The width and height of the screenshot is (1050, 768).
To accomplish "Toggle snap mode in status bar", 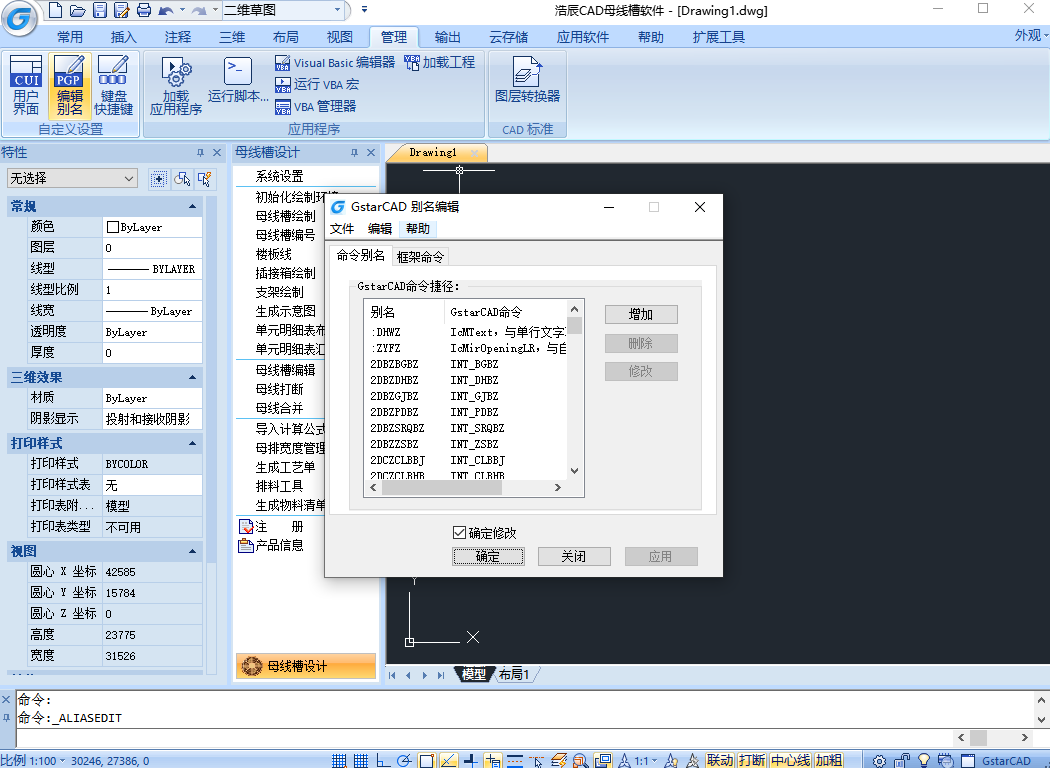I will click(340, 761).
